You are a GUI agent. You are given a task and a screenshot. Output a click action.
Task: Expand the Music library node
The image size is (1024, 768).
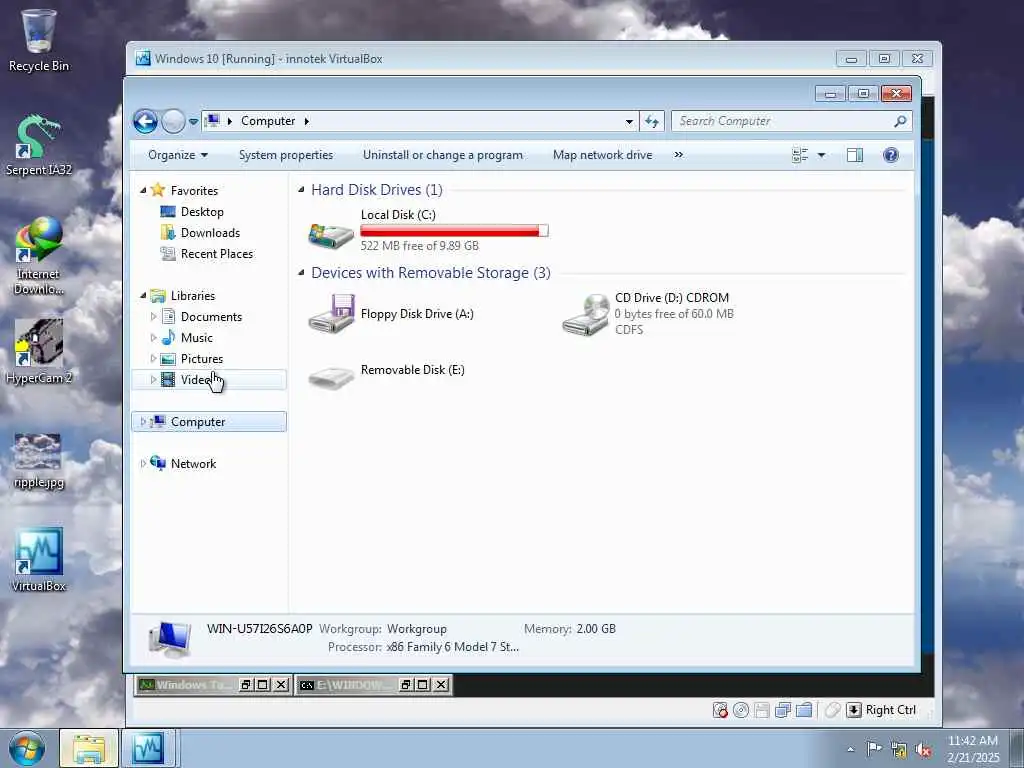tap(153, 338)
